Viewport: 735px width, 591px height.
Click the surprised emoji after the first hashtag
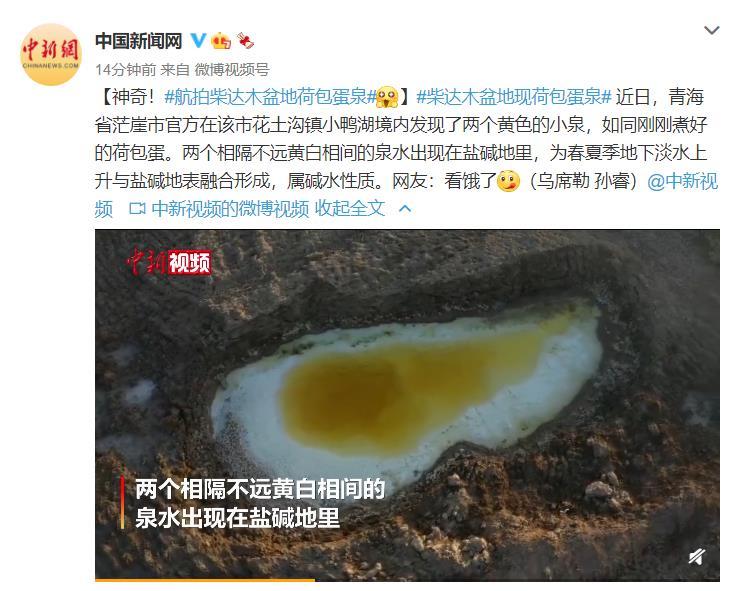click(387, 97)
